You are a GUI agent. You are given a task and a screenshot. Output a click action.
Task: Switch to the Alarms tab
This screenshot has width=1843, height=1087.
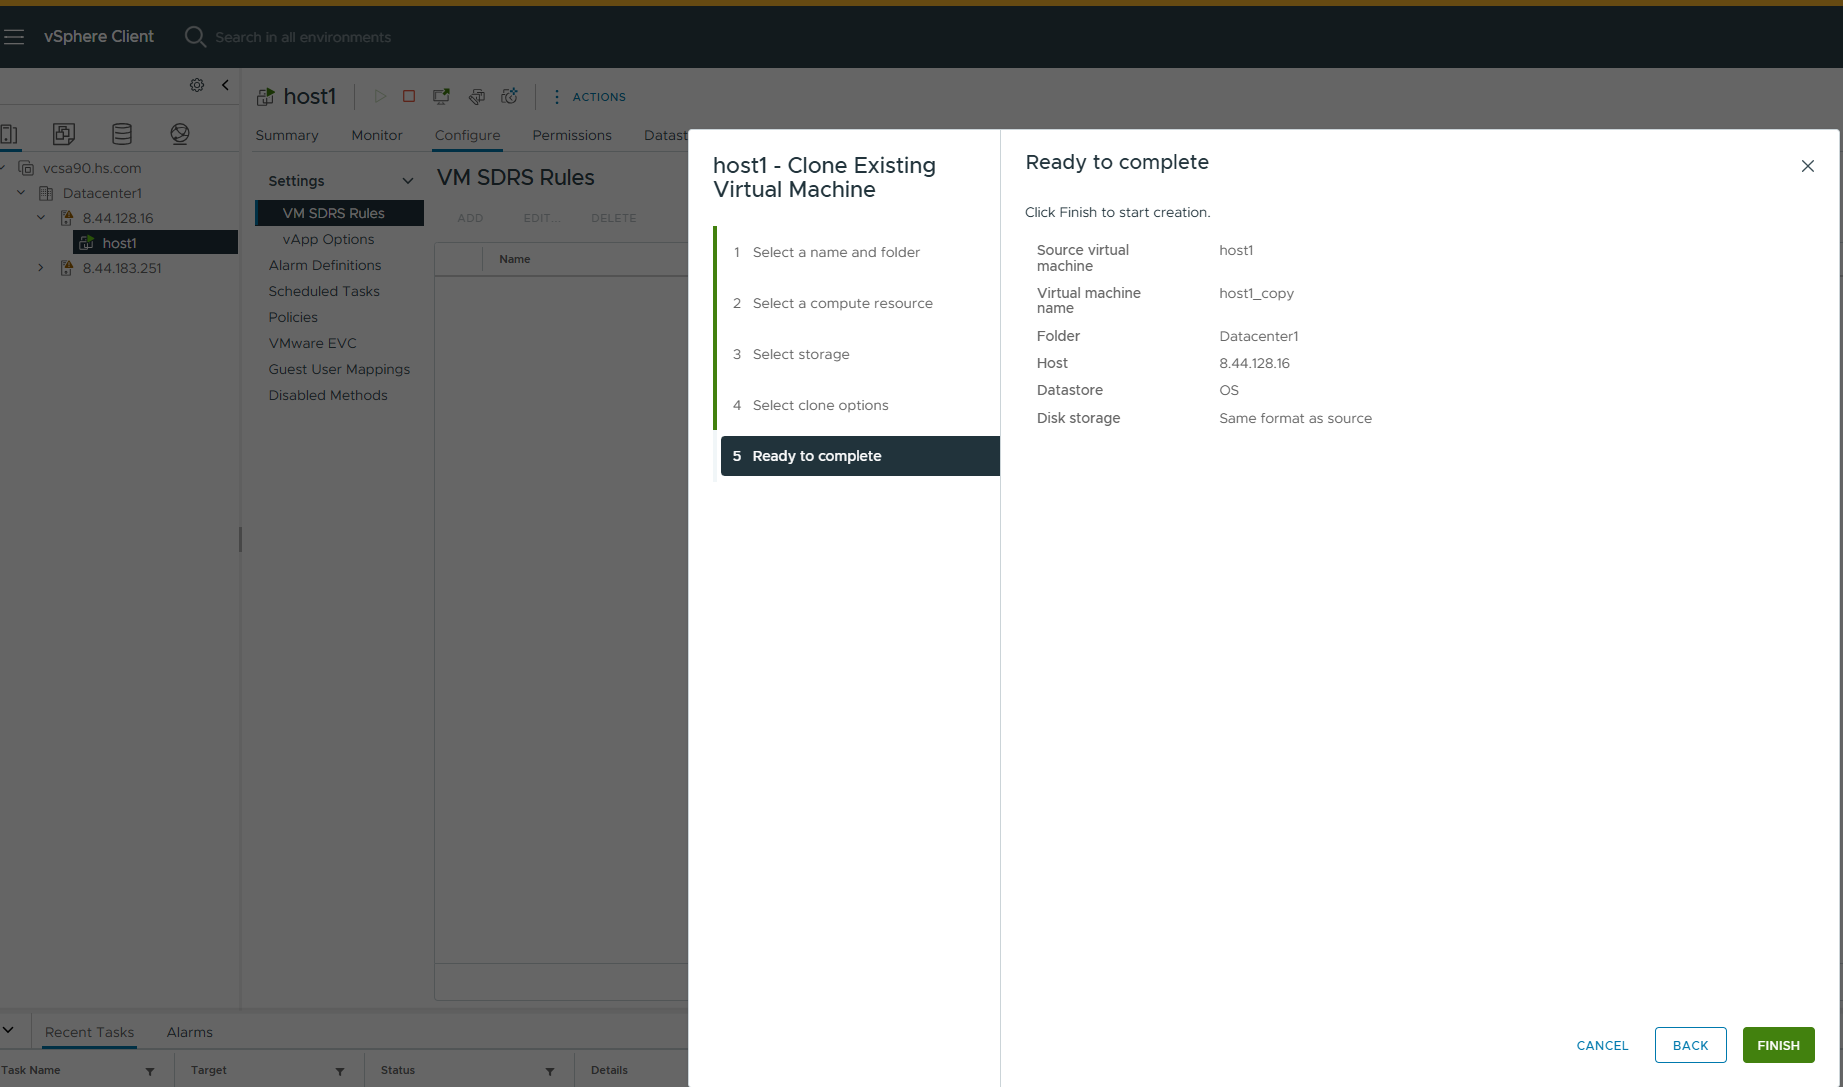pos(190,1032)
